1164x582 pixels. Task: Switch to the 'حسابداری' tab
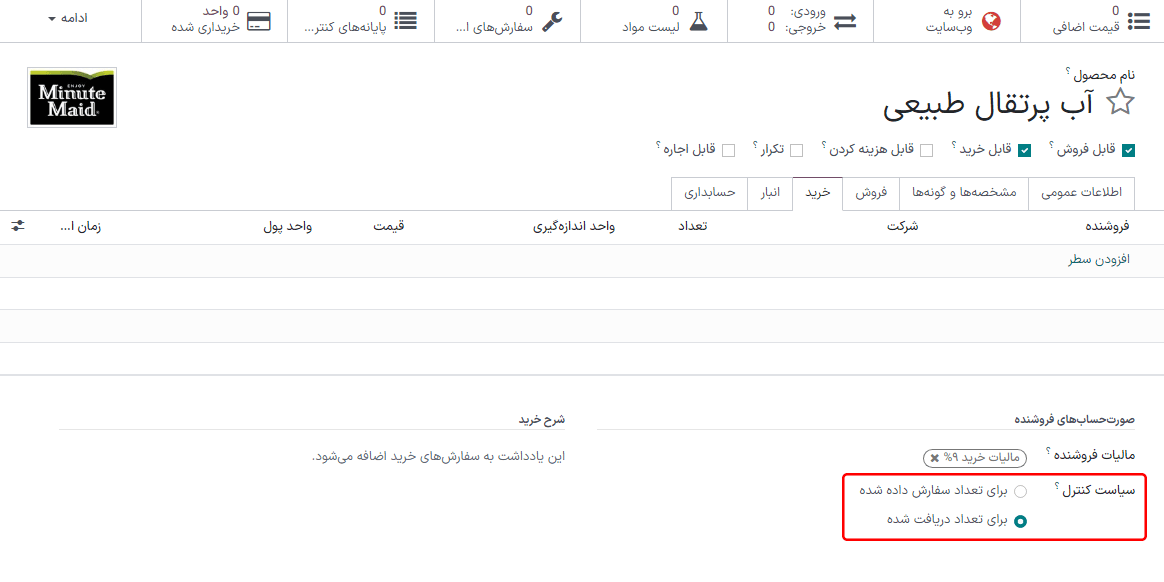pos(709,193)
